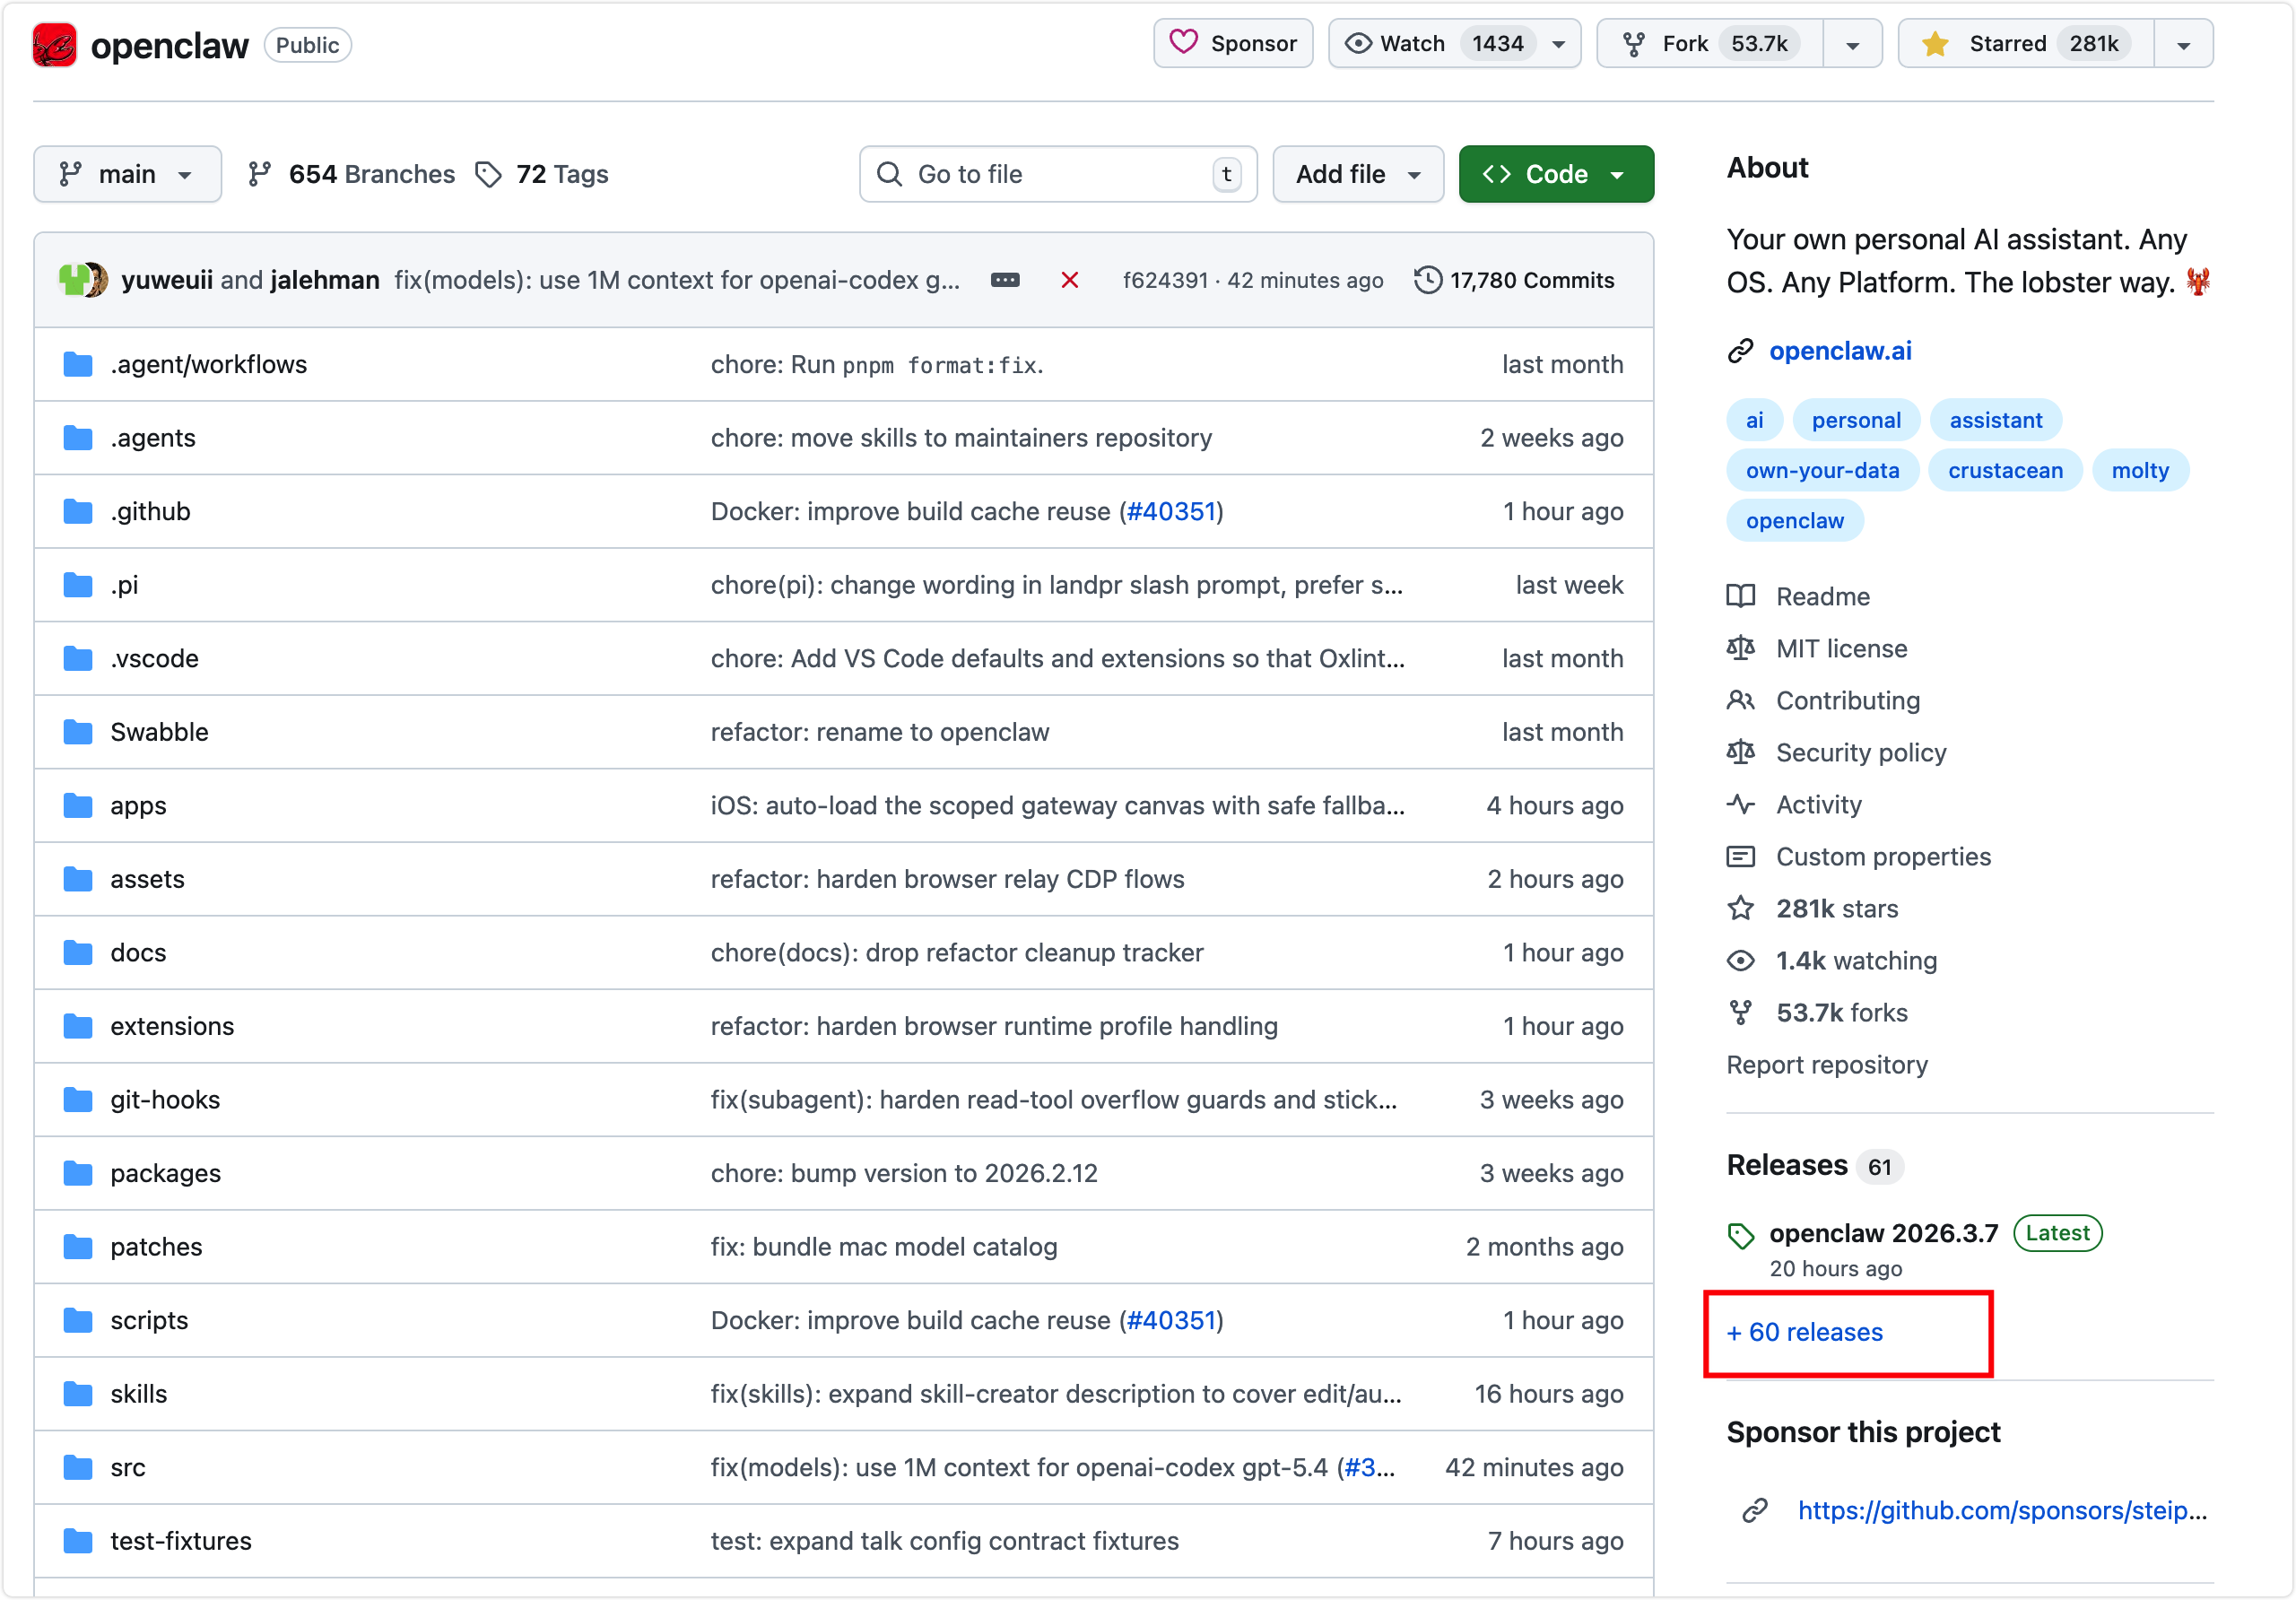This screenshot has height=1600, width=2296.
Task: Expand commit message ellipsis button
Action: tap(1004, 280)
